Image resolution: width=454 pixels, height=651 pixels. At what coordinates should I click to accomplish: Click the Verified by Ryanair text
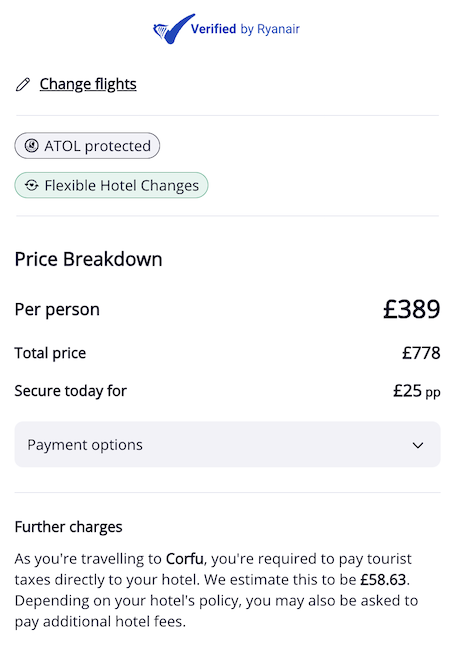pyautogui.click(x=245, y=29)
